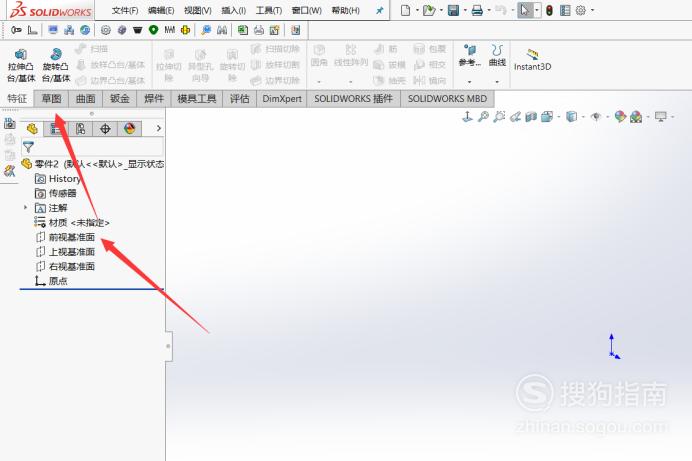This screenshot has height=461, width=692.
Task: Switch to the 曲面 Surfaces tab
Action: pyautogui.click(x=86, y=99)
